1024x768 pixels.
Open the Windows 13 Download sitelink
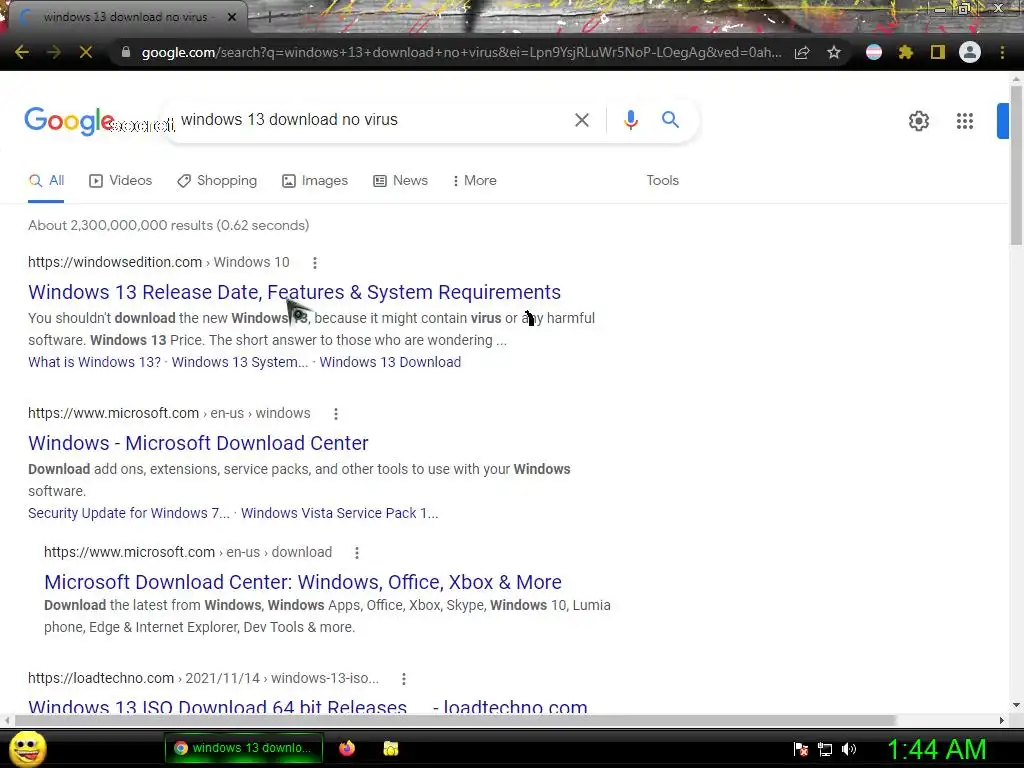click(390, 362)
